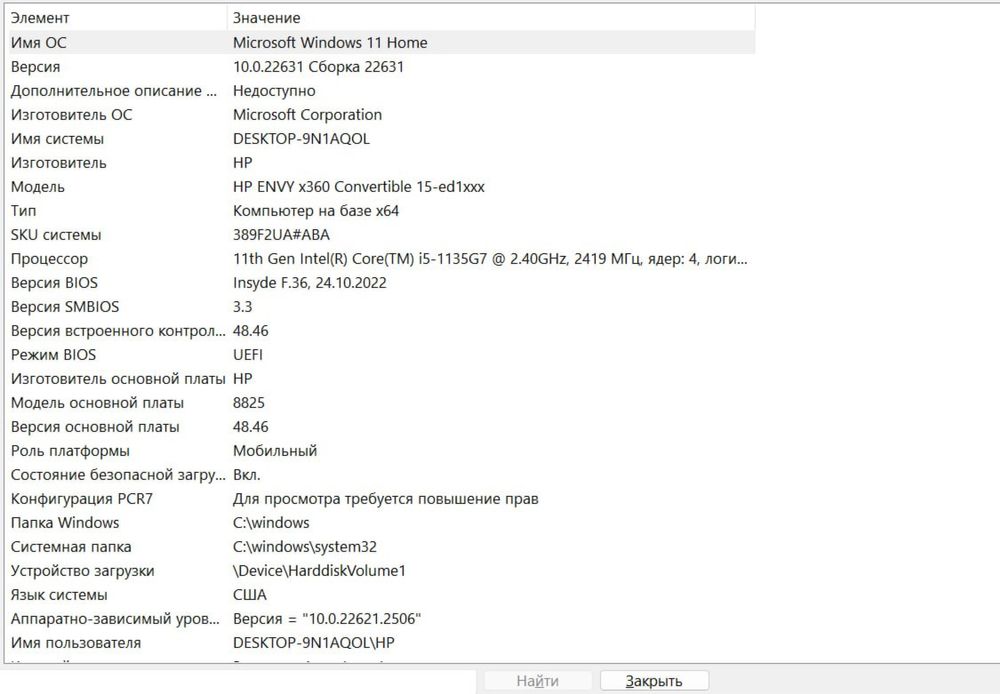
Task: Select the Модель row label
Action: (38, 187)
